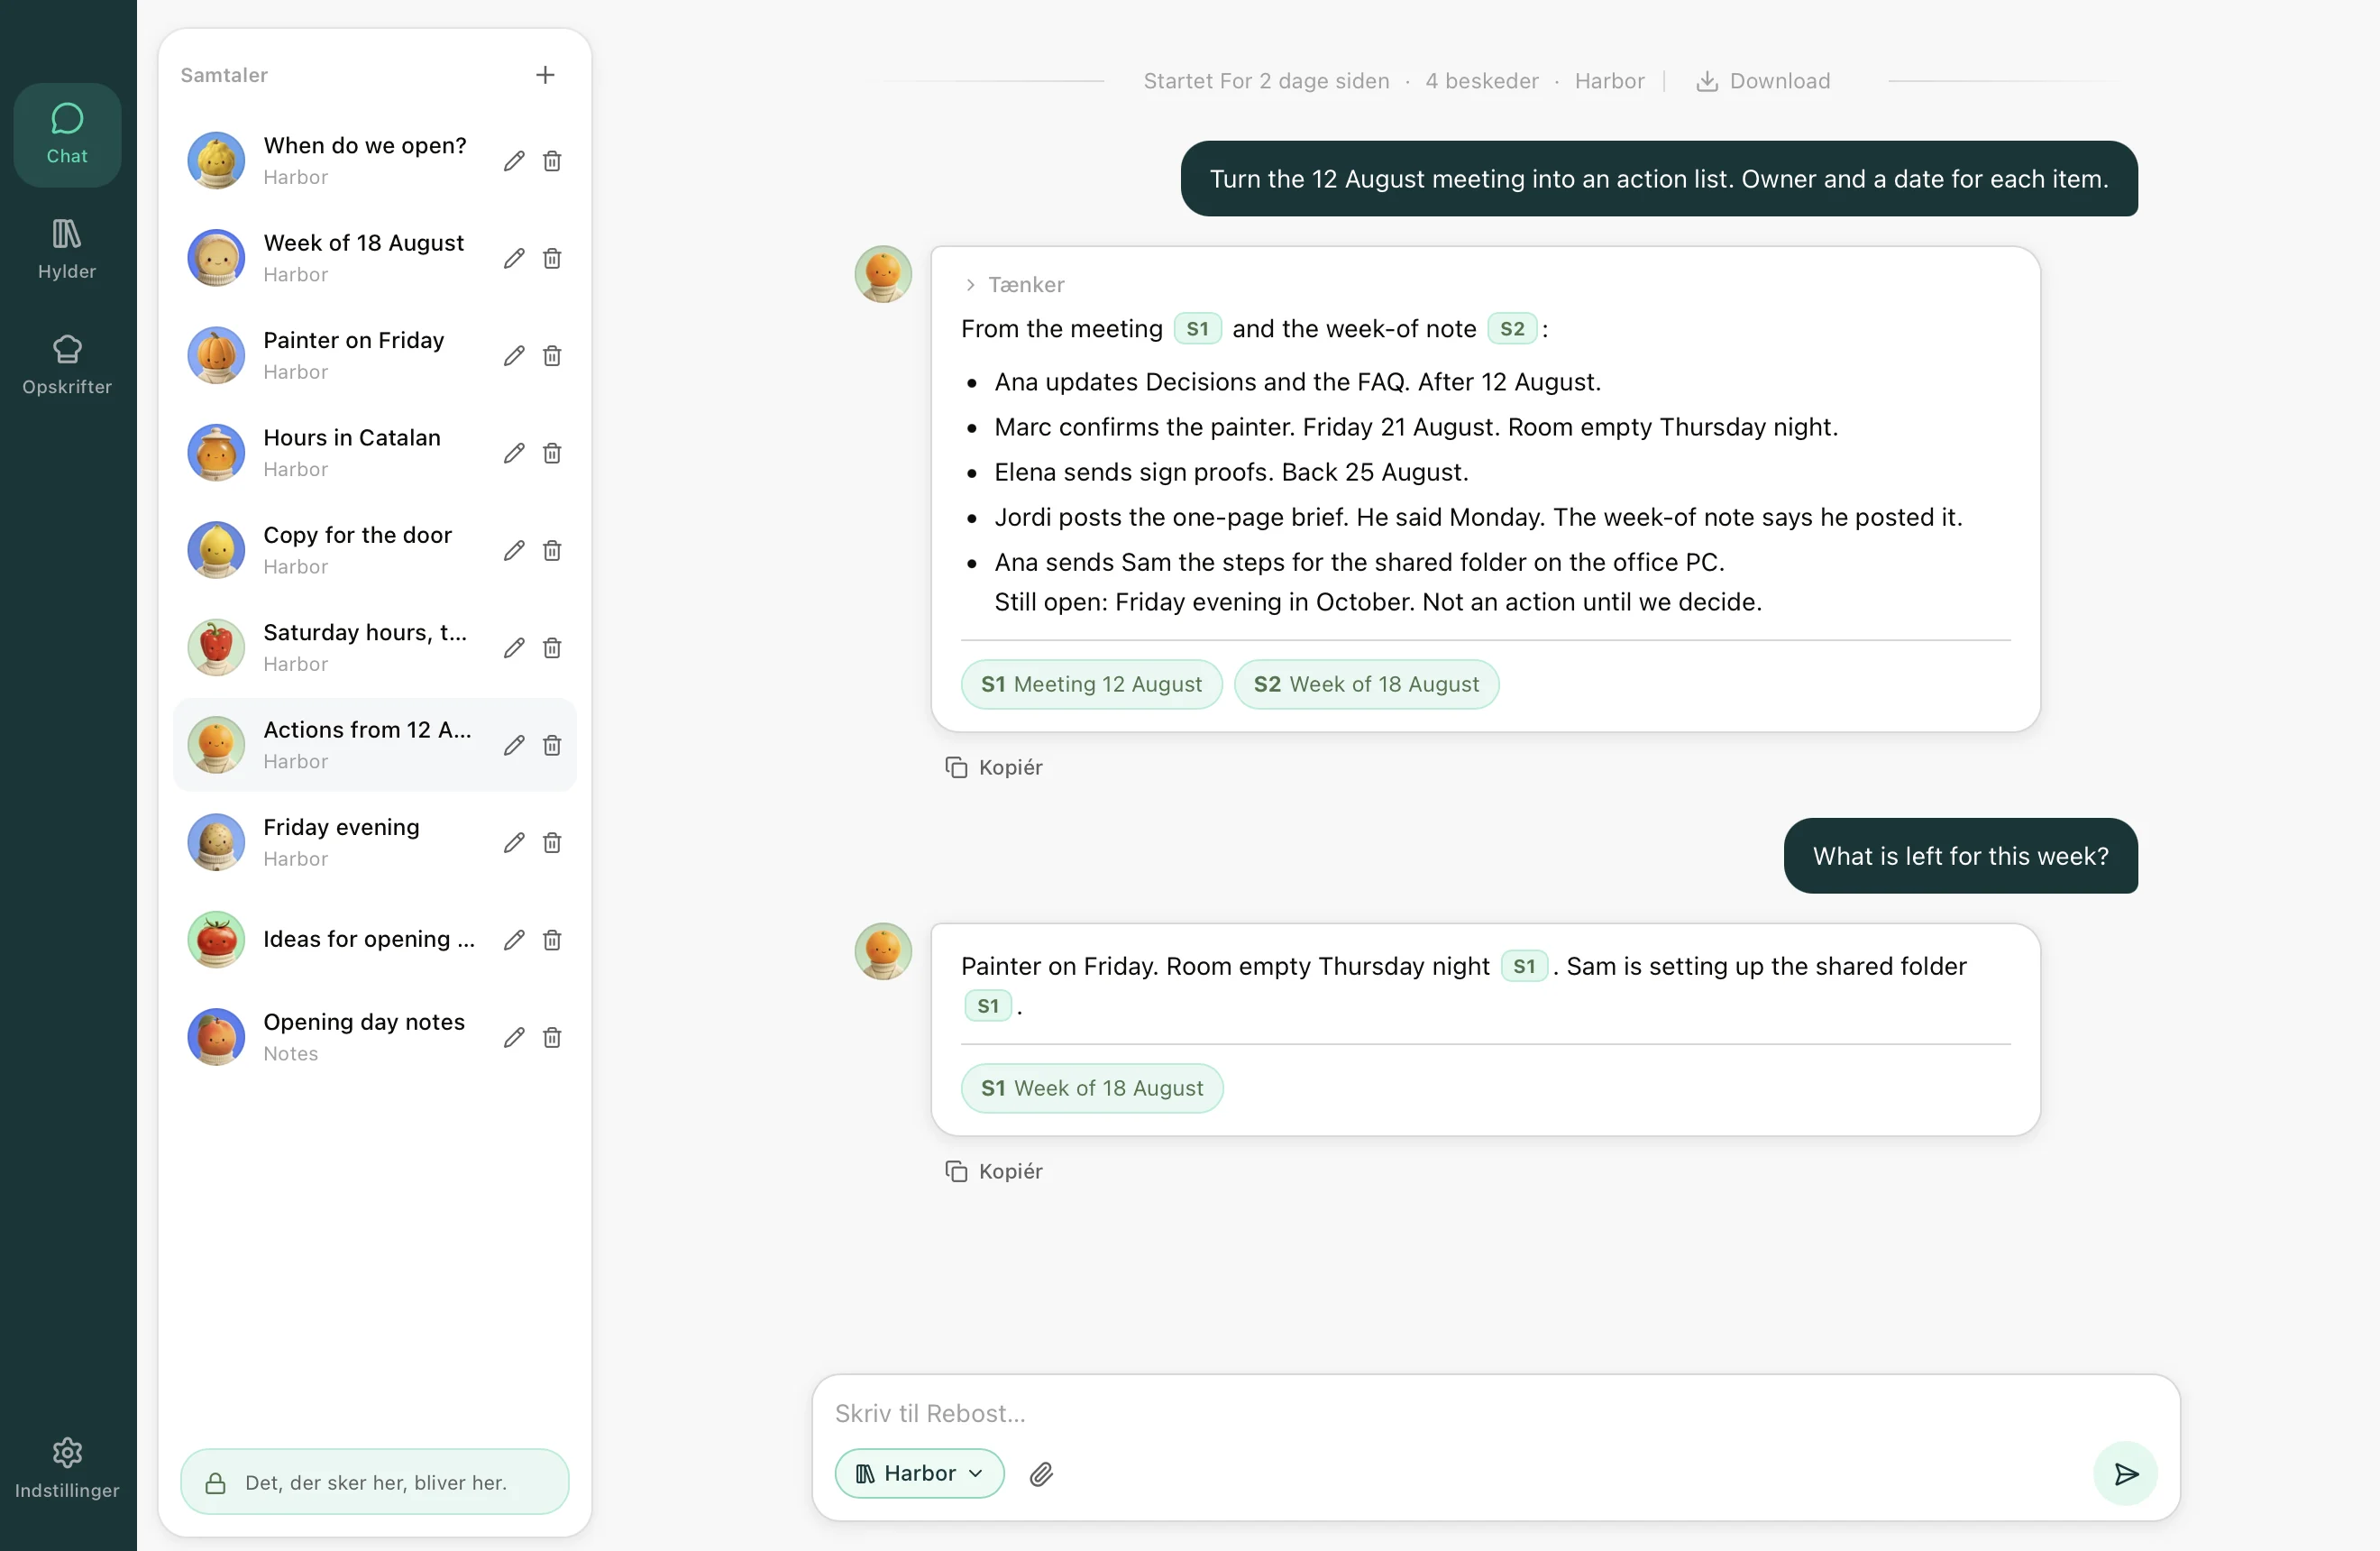2380x1551 pixels.
Task: Select the 'Opening day notes' conversation avatar
Action: [x=216, y=1037]
